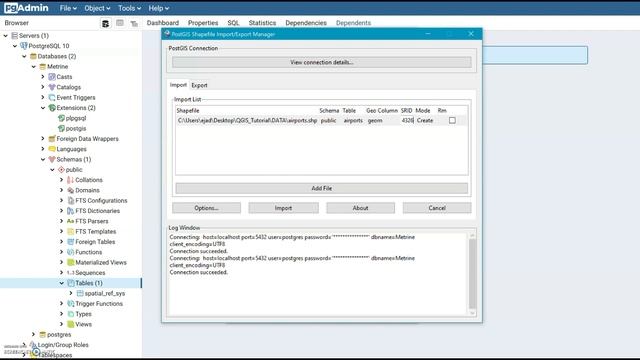Click the Catalogs node icon
This screenshot has width=640, height=360.
click(52, 87)
